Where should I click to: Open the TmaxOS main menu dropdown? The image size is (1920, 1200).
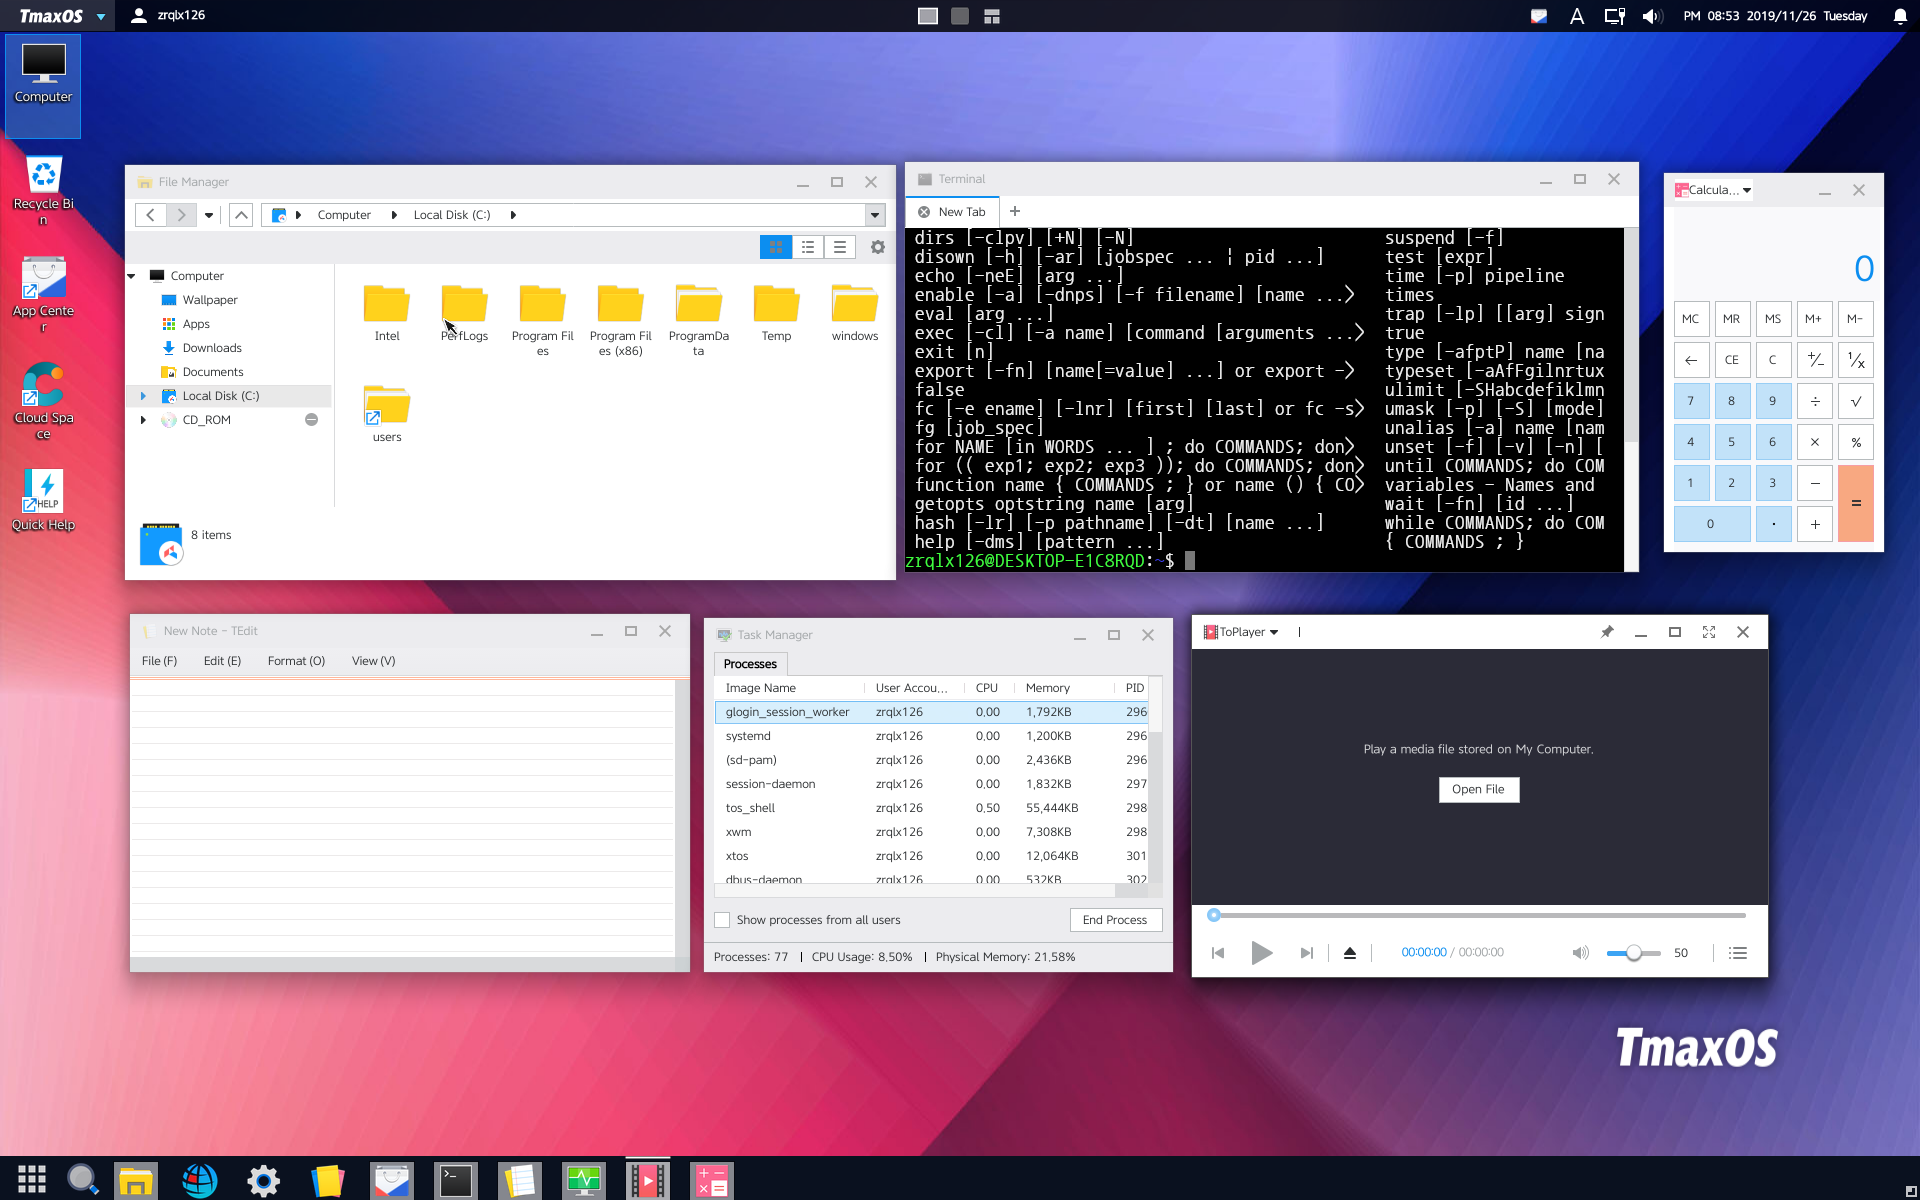click(101, 16)
